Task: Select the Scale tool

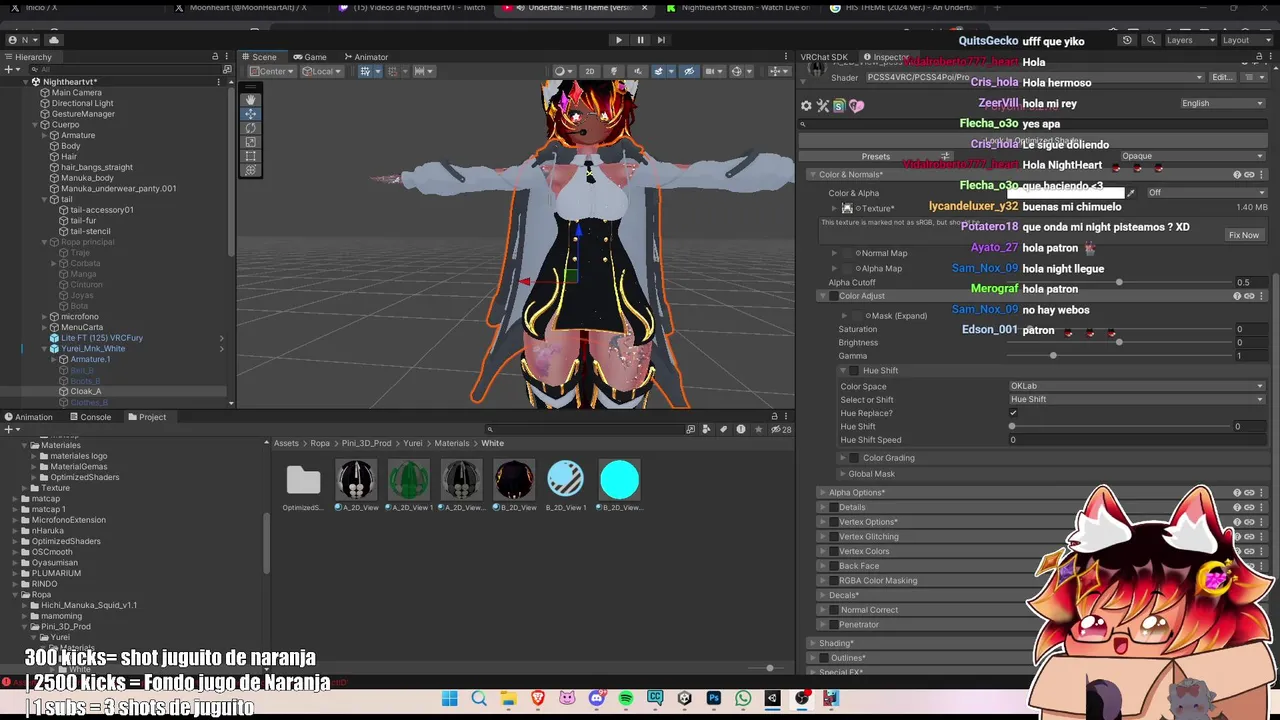Action: point(250,142)
